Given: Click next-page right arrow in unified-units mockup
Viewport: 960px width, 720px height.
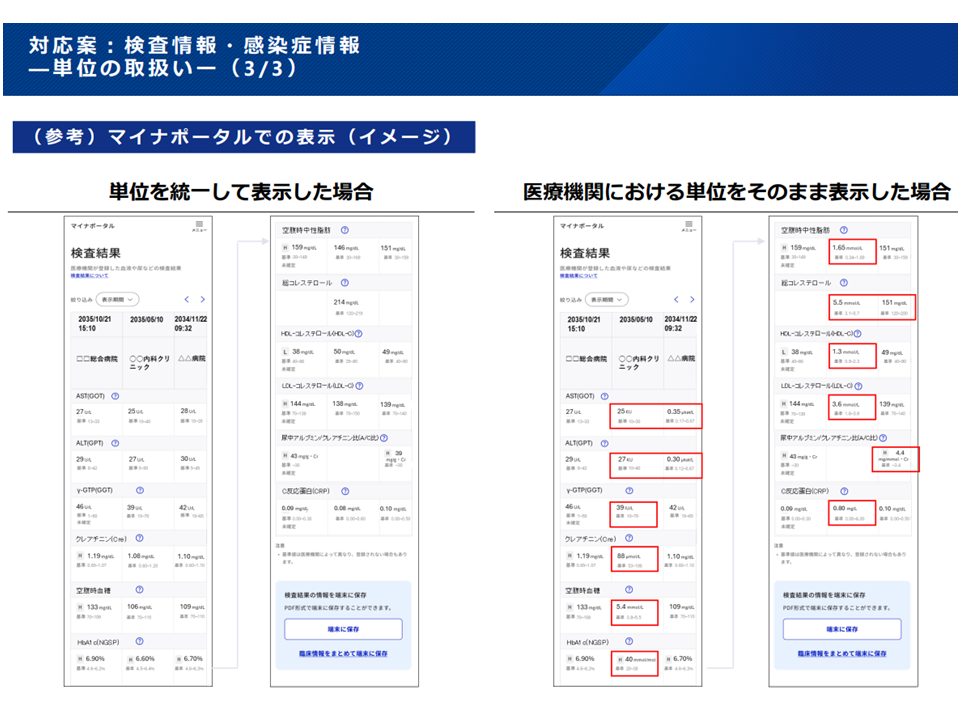Looking at the screenshot, I should pyautogui.click(x=203, y=299).
